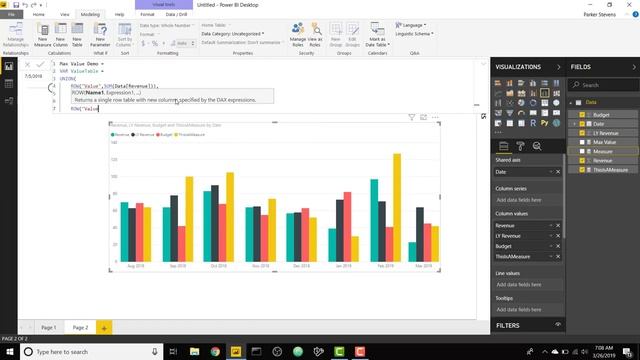The image size is (640, 360).
Task: Select the Donut chart visual icon
Action: (x=533, y=103)
